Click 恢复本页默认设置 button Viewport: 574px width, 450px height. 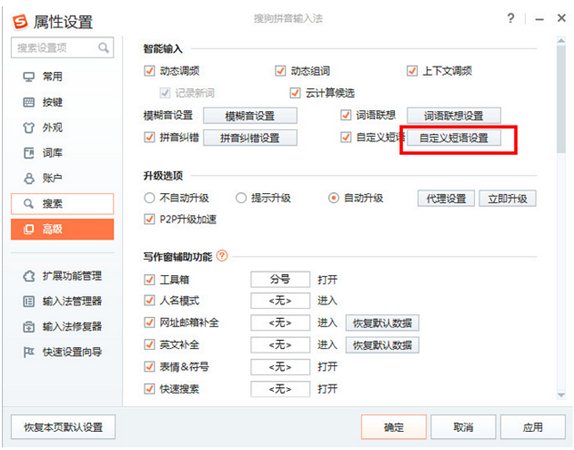tap(63, 427)
